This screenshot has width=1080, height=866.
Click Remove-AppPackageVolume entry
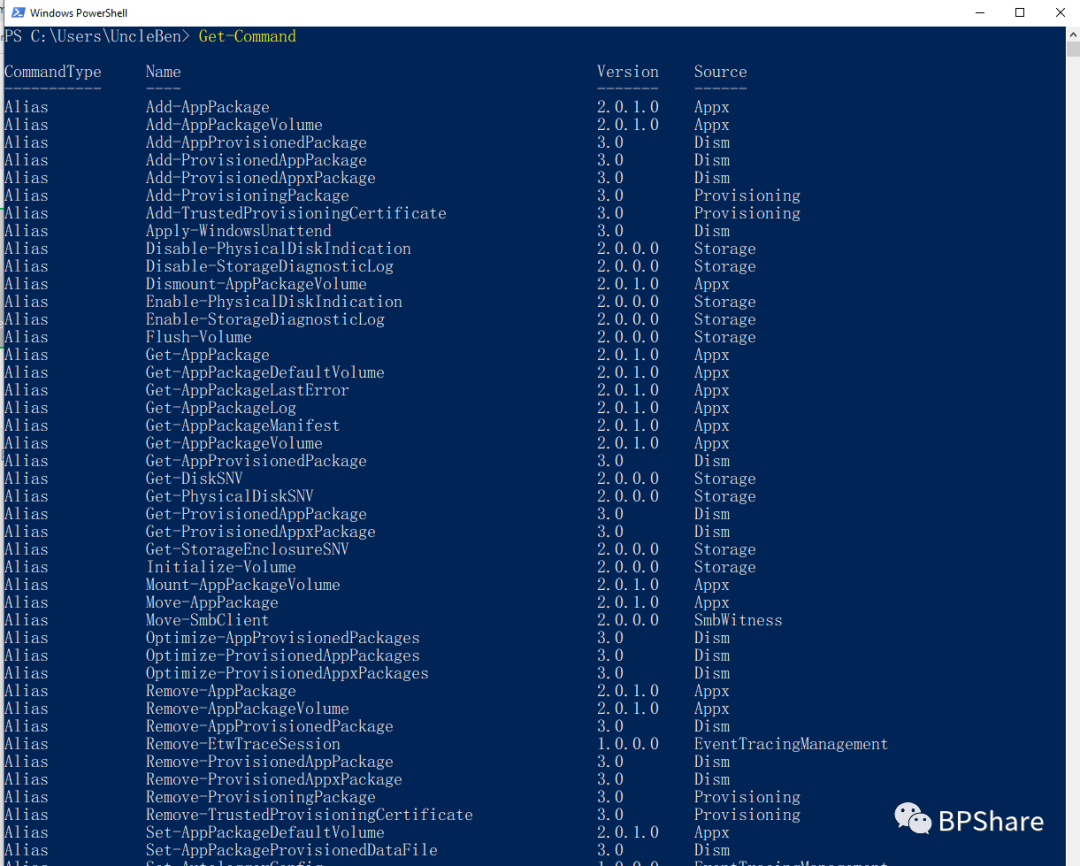(247, 708)
